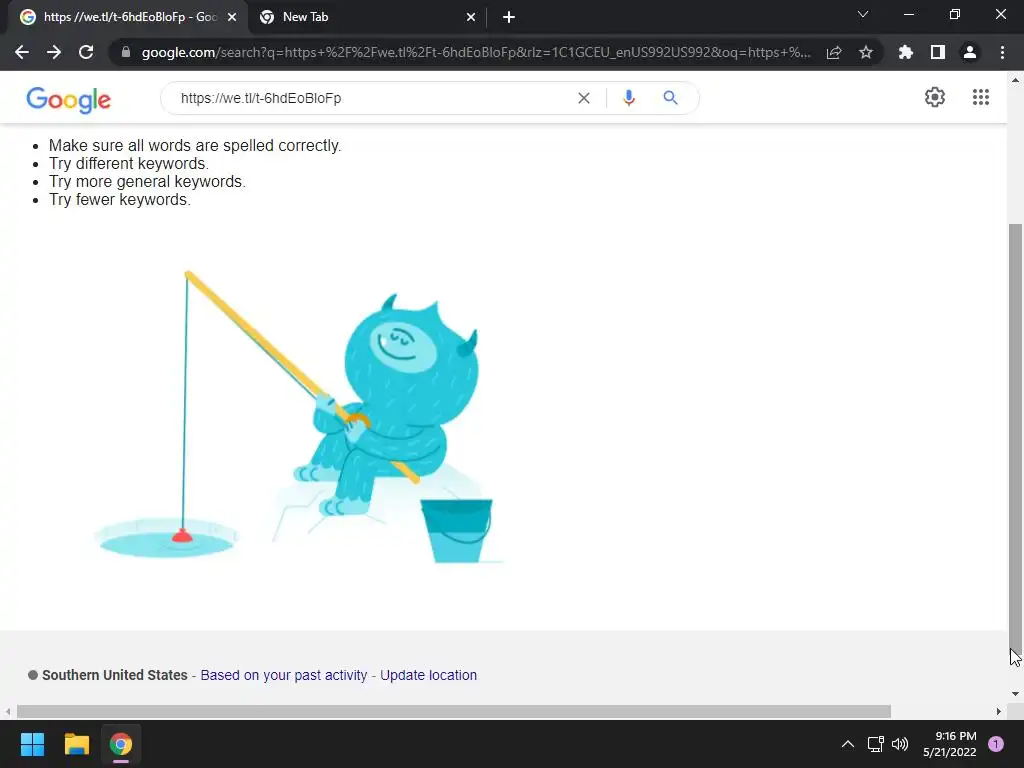Viewport: 1024px width, 768px height.
Task: Click horizontal scrollbar right arrow
Action: click(x=999, y=711)
